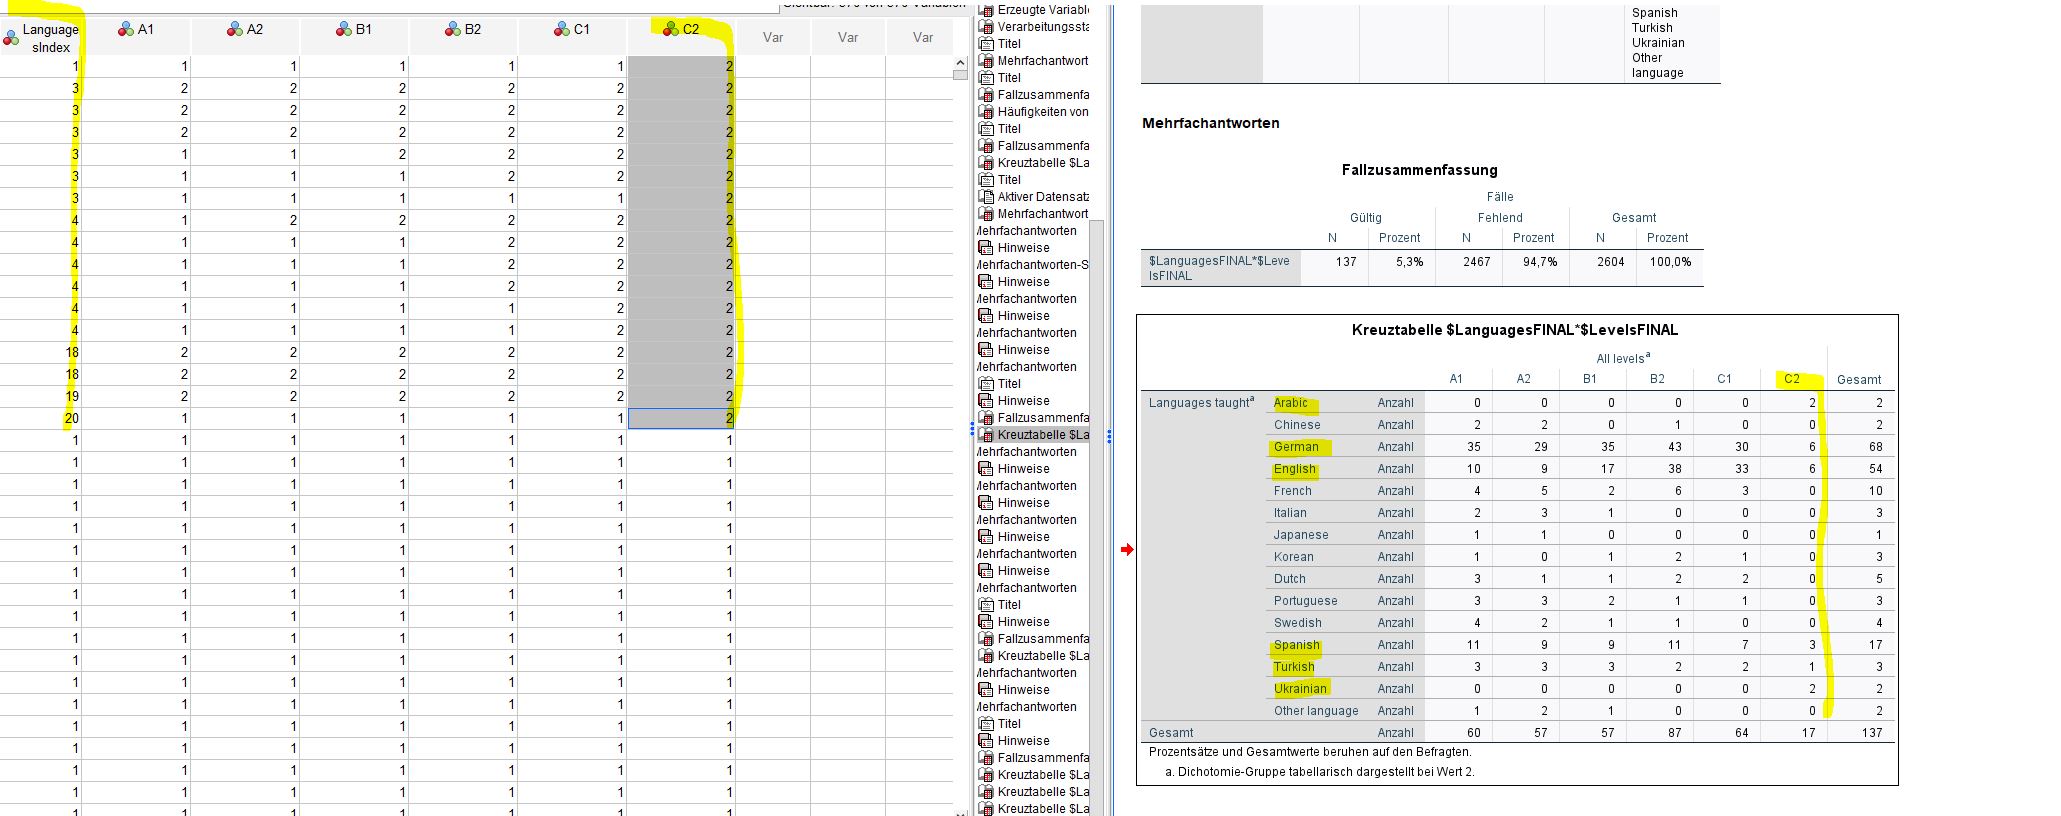Click the highlighted C2 column header in crosstab

(1791, 379)
